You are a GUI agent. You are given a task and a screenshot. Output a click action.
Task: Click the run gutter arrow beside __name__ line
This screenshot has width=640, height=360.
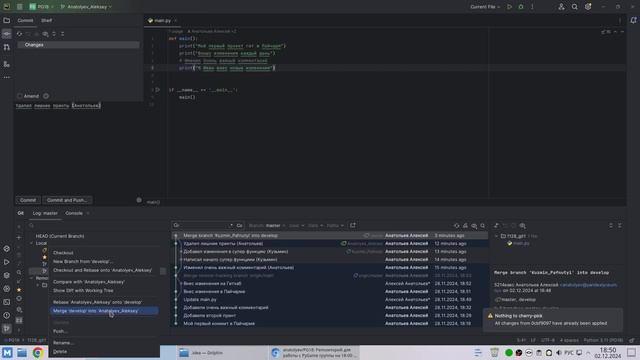pos(158,90)
